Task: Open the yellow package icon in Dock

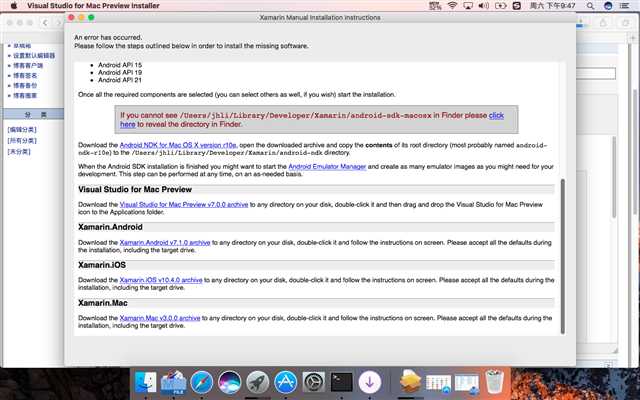Action: [410, 382]
